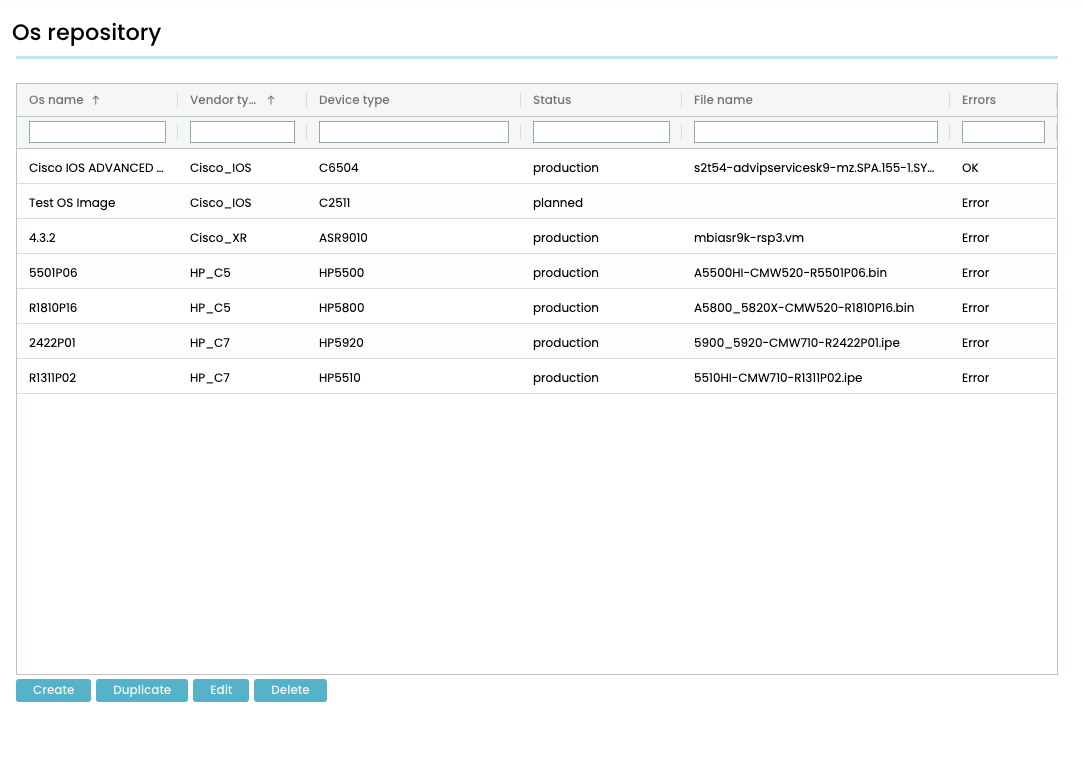Click the Duplicate button
This screenshot has height=759, width=1083.
click(142, 690)
